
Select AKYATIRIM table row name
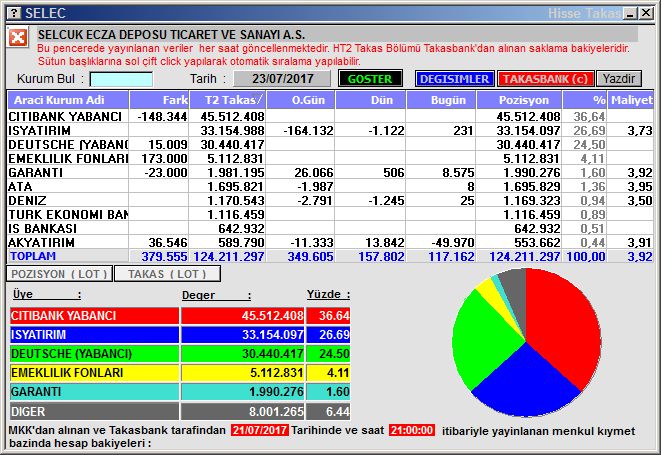42,242
